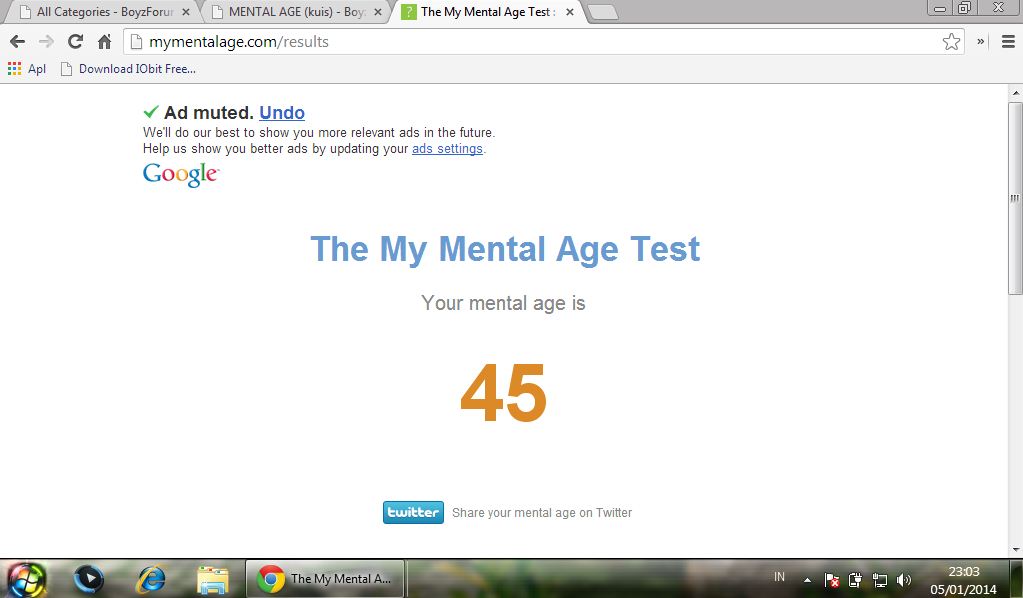Viewport: 1023px width, 598px height.
Task: Reload the current page
Action: (75, 42)
